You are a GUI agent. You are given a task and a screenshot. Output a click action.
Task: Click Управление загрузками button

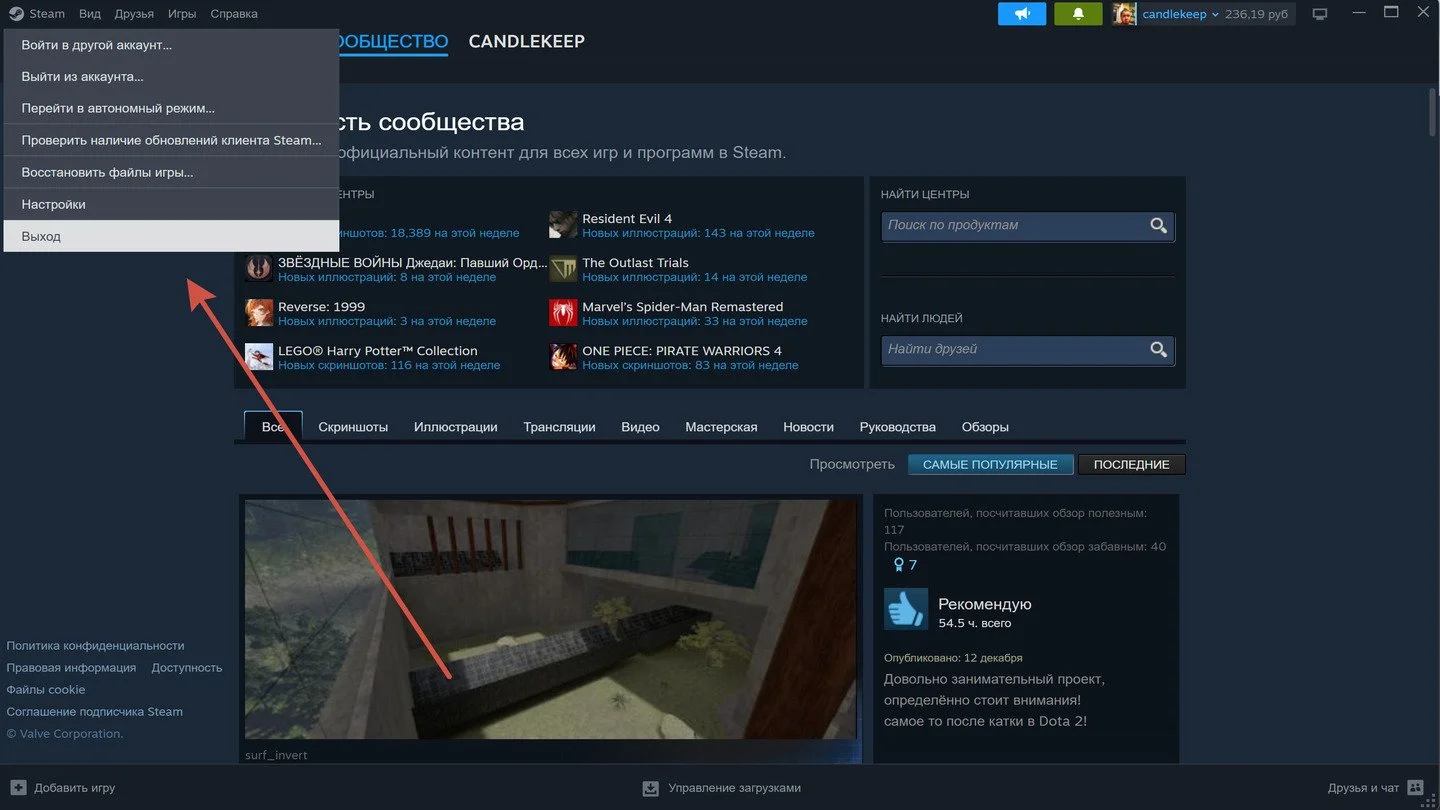coord(721,788)
